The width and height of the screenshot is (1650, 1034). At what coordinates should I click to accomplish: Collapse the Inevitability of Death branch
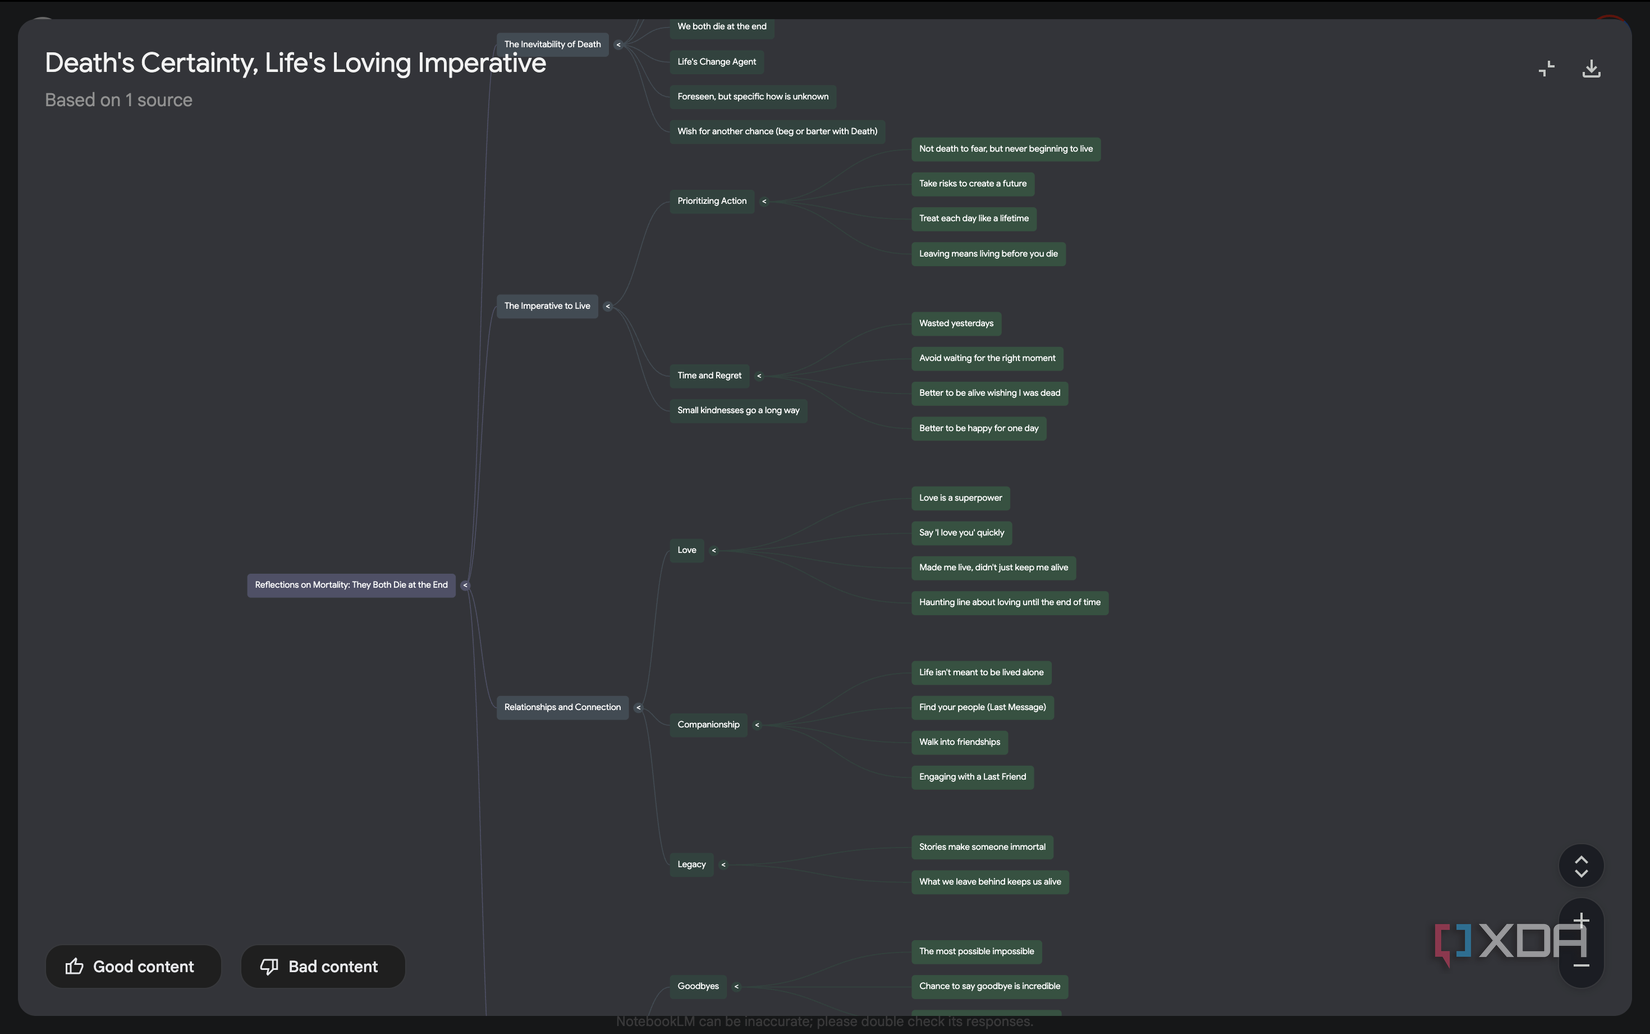coord(618,44)
